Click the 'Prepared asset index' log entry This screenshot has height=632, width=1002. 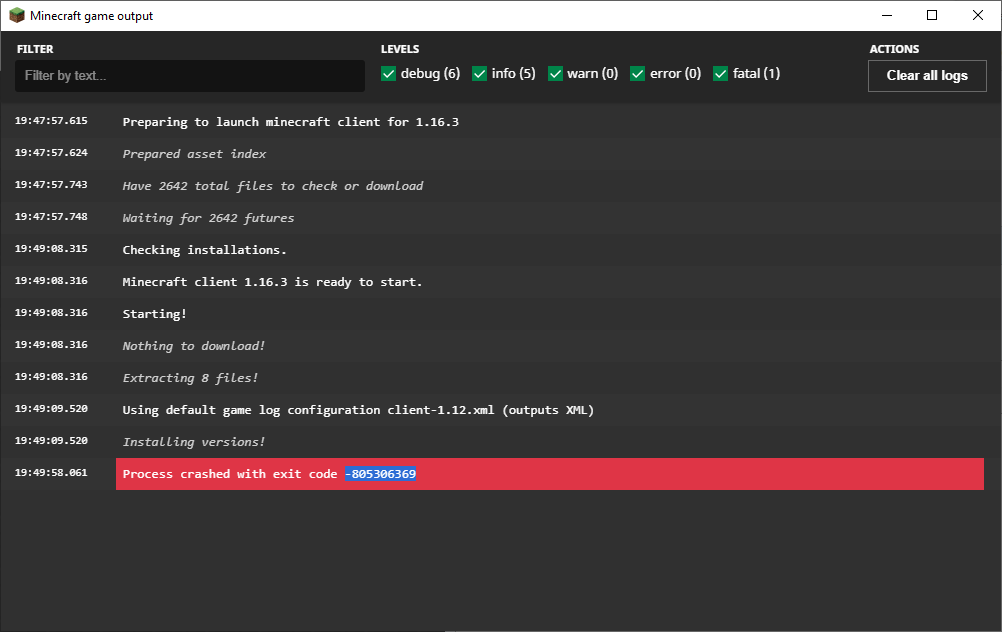194,154
